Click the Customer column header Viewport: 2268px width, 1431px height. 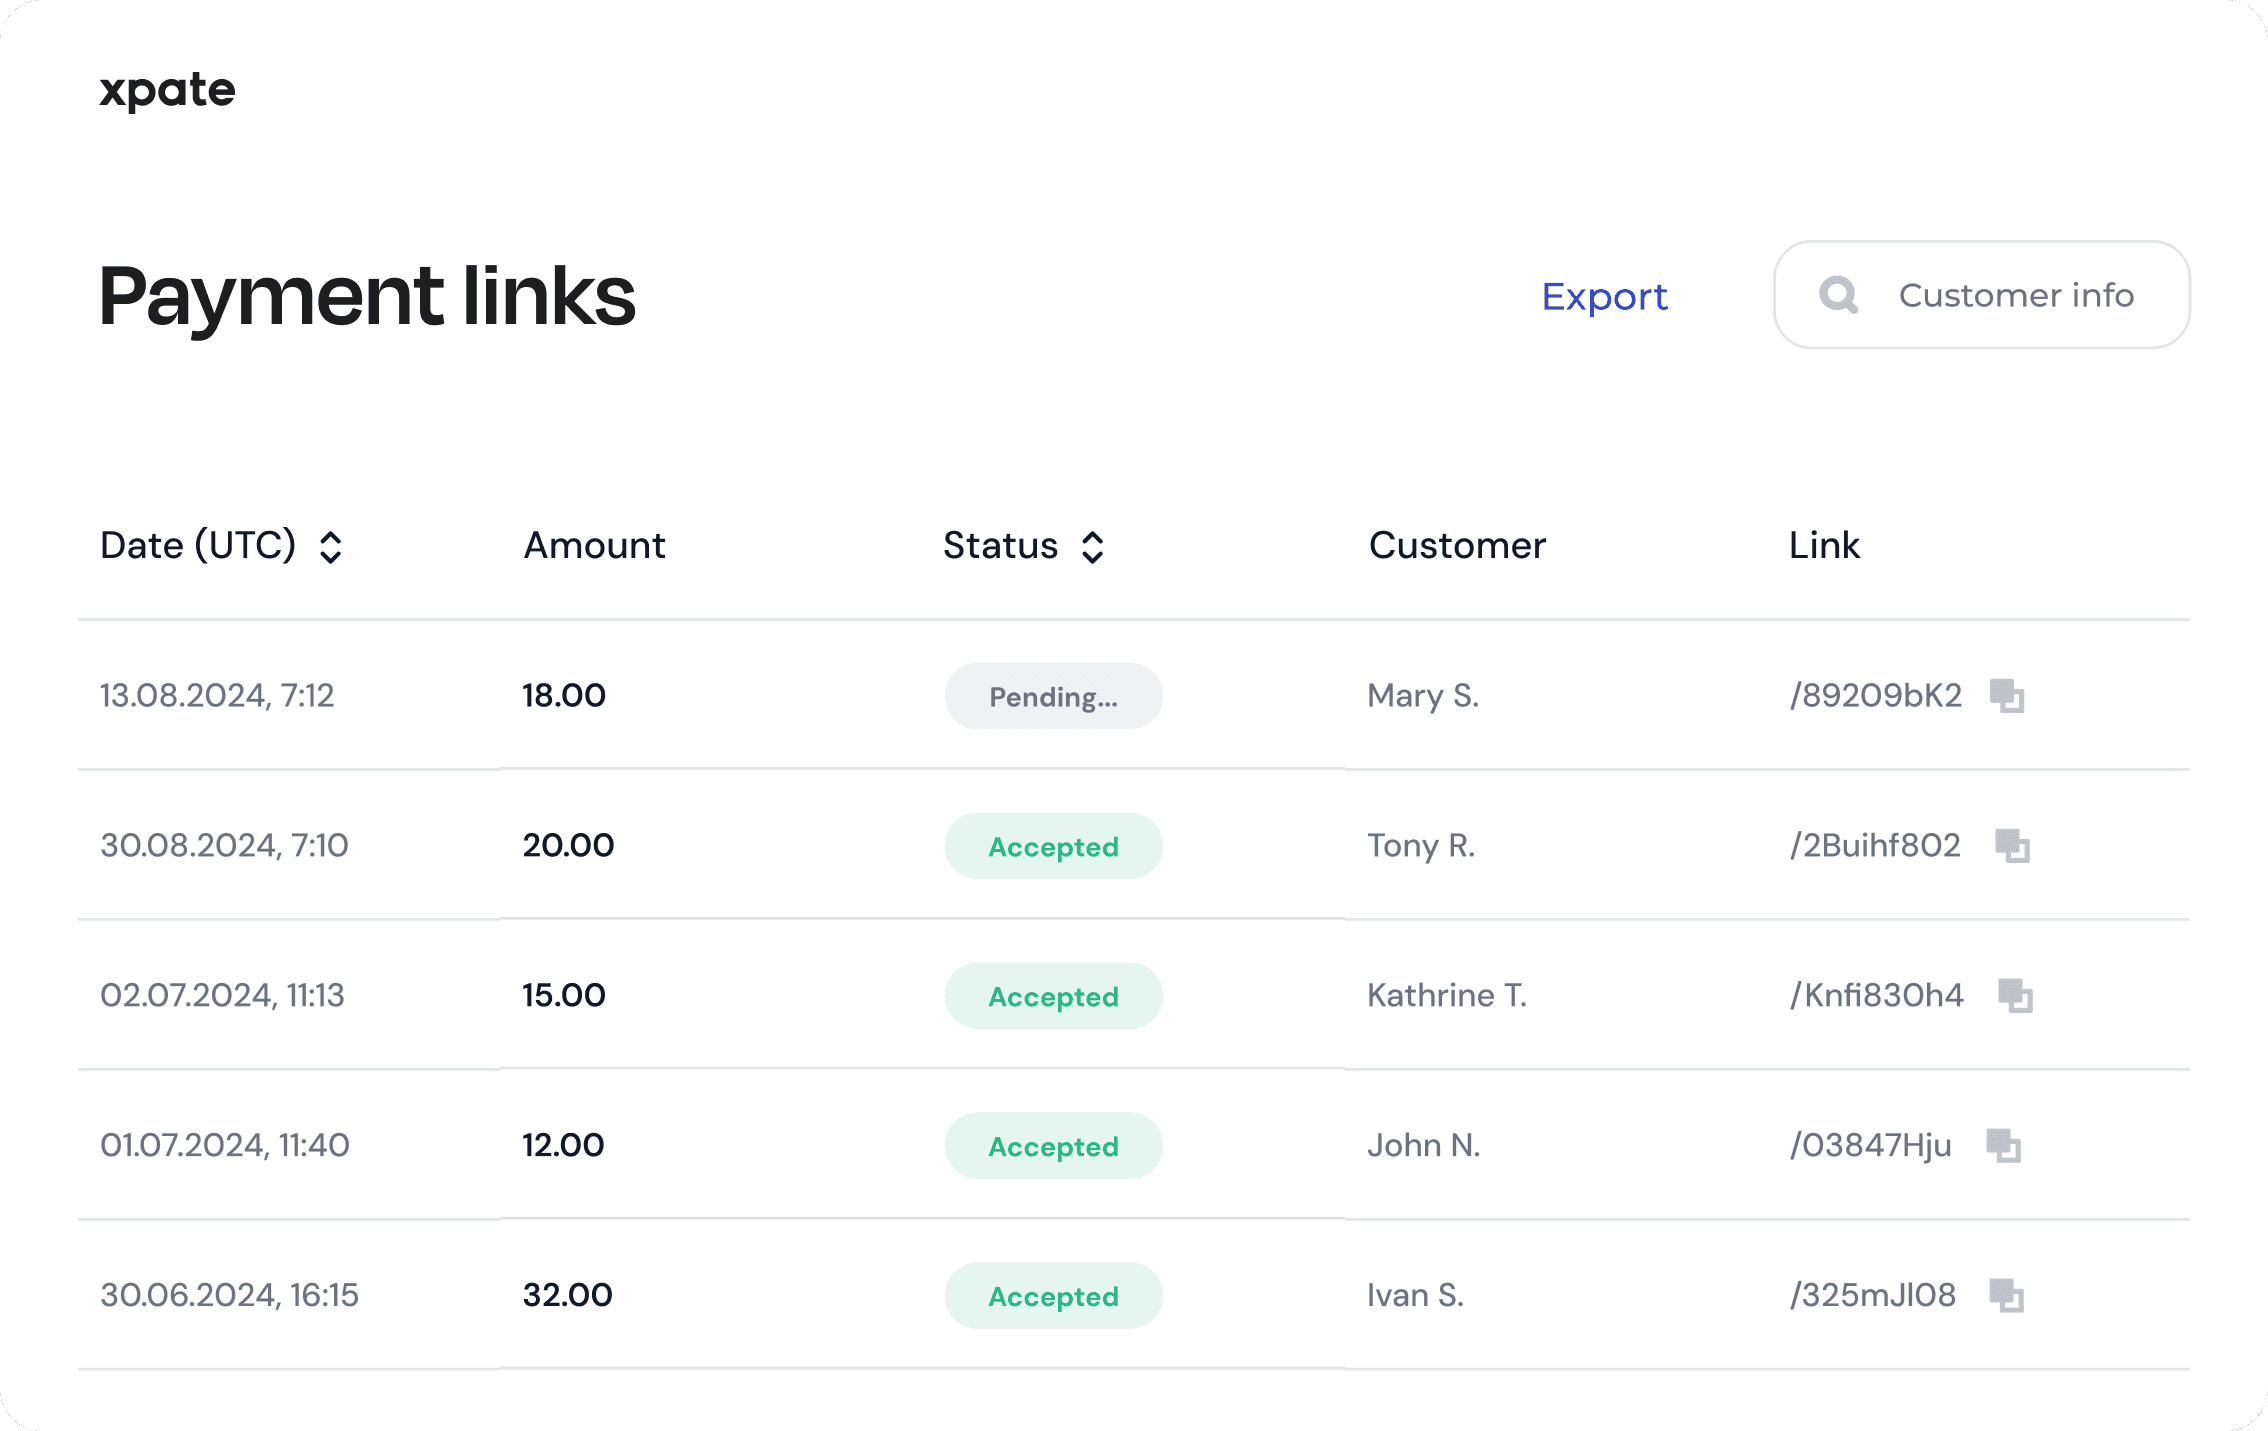[x=1457, y=546]
